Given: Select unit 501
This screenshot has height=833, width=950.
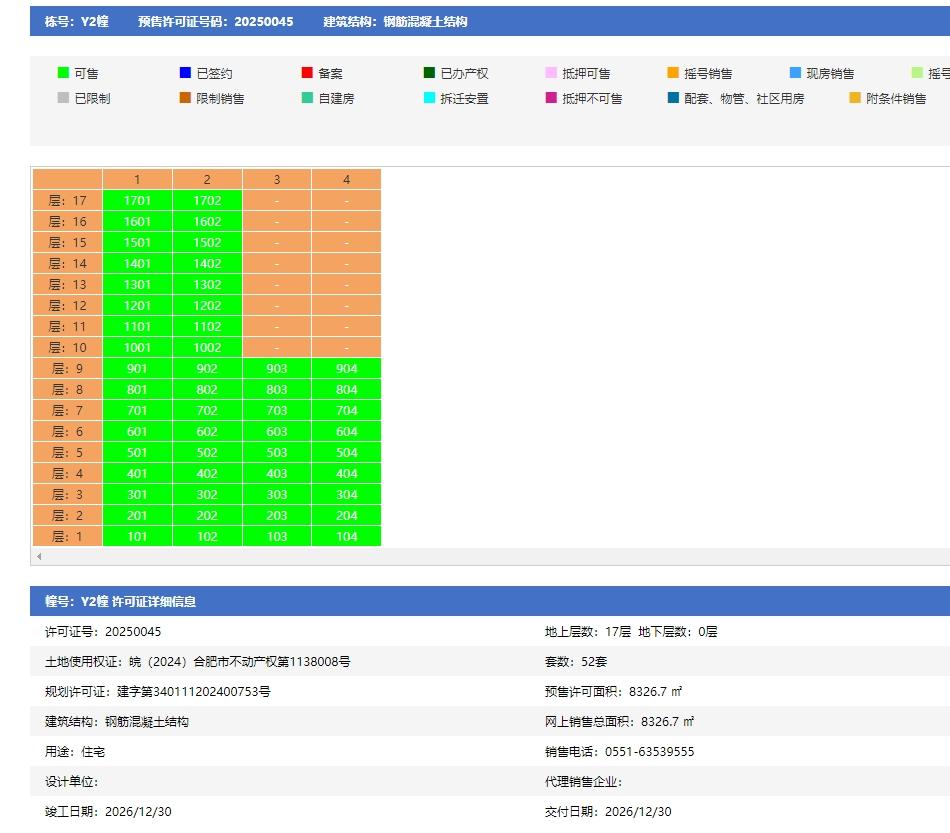Looking at the screenshot, I should coord(138,453).
